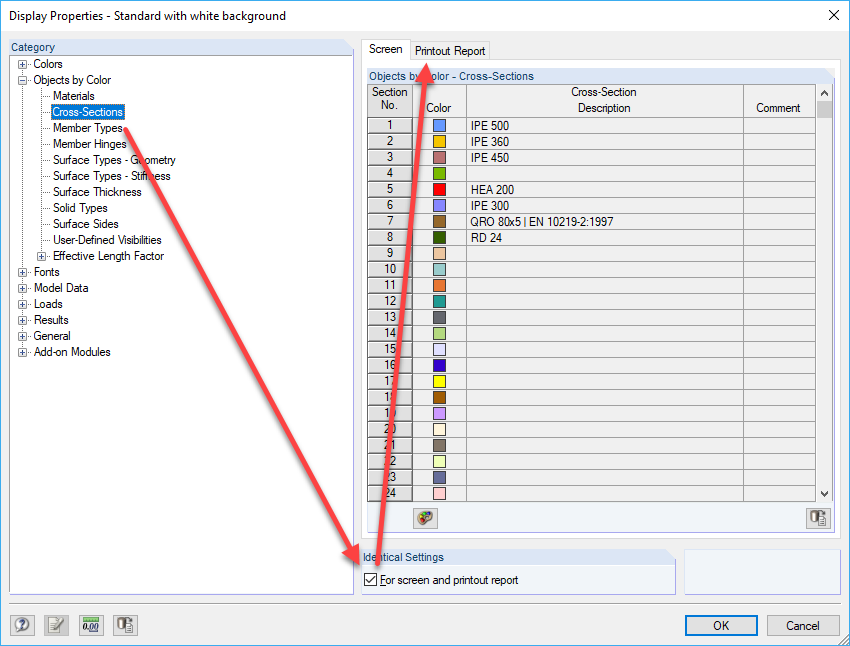850x646 pixels.
Task: Toggle identical settings for screen and printout
Action: click(371, 579)
